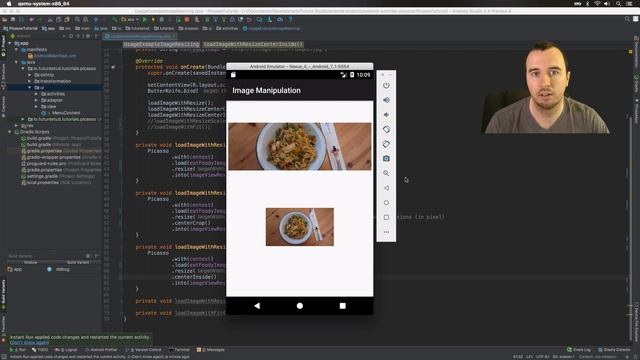Collapse the manifests folder node
Image resolution: width=640 pixels, height=360 pixels.
[x=17, y=49]
